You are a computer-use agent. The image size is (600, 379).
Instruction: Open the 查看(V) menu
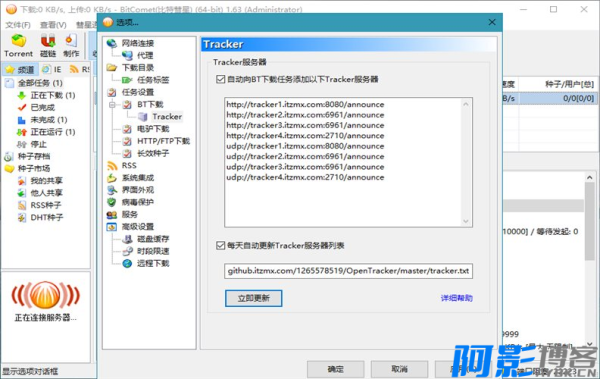click(53, 25)
